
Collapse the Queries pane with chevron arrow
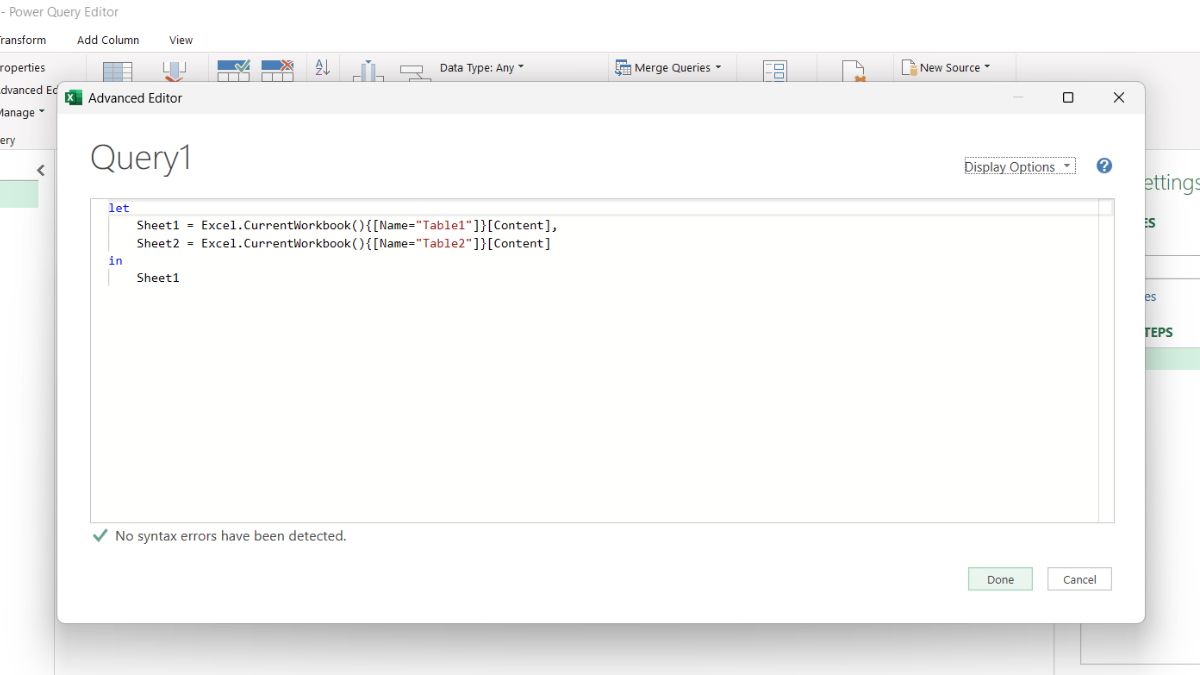[x=41, y=171]
